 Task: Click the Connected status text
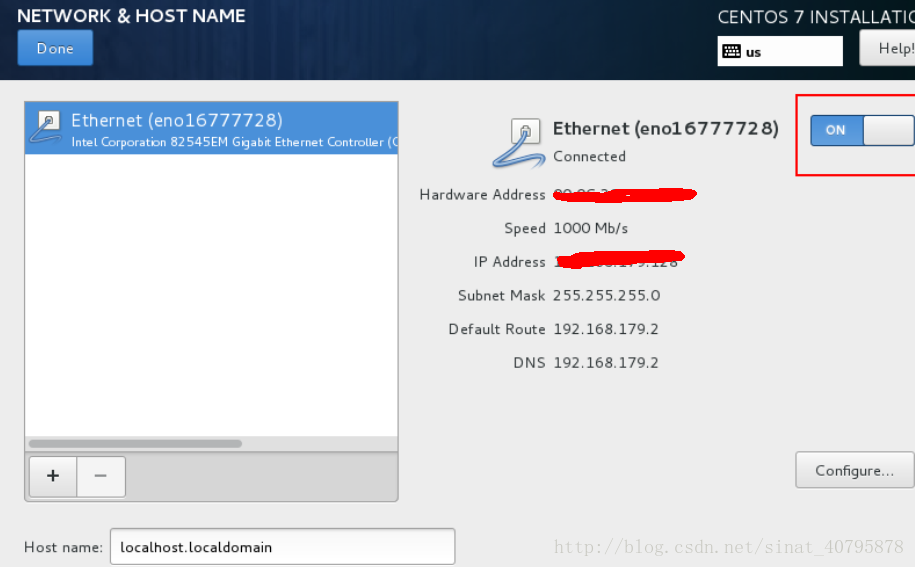589,156
